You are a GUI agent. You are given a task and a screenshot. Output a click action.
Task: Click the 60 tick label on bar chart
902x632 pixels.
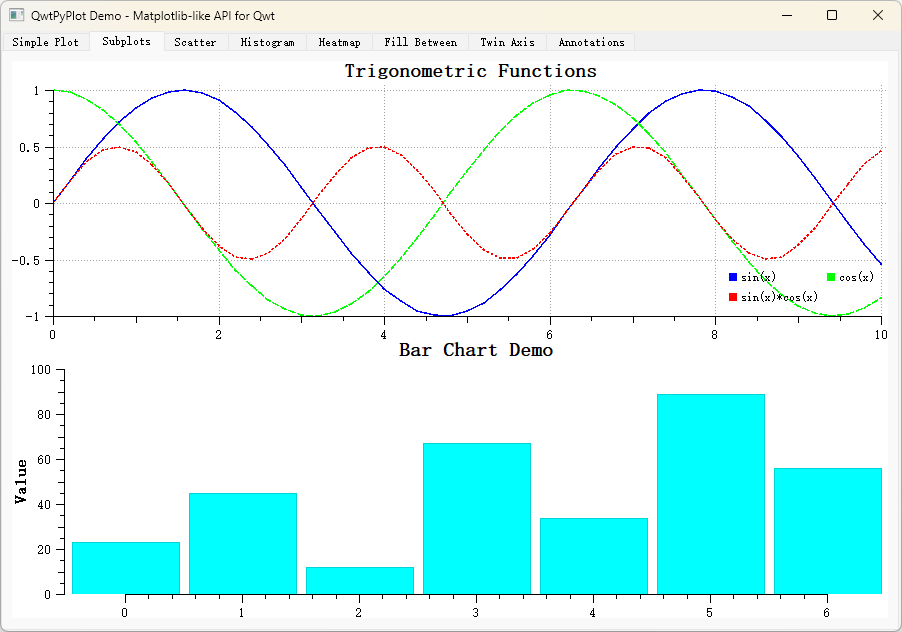44,459
